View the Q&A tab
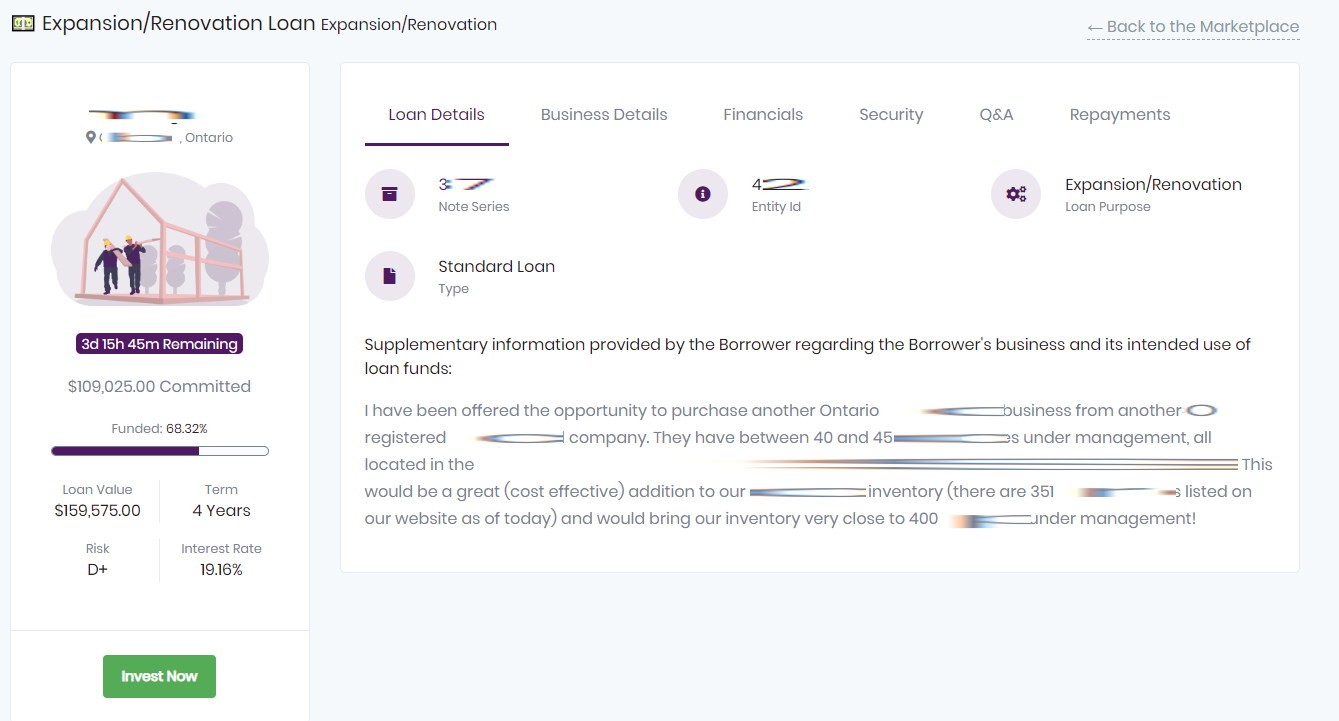This screenshot has height=721, width=1339. pyautogui.click(x=996, y=115)
